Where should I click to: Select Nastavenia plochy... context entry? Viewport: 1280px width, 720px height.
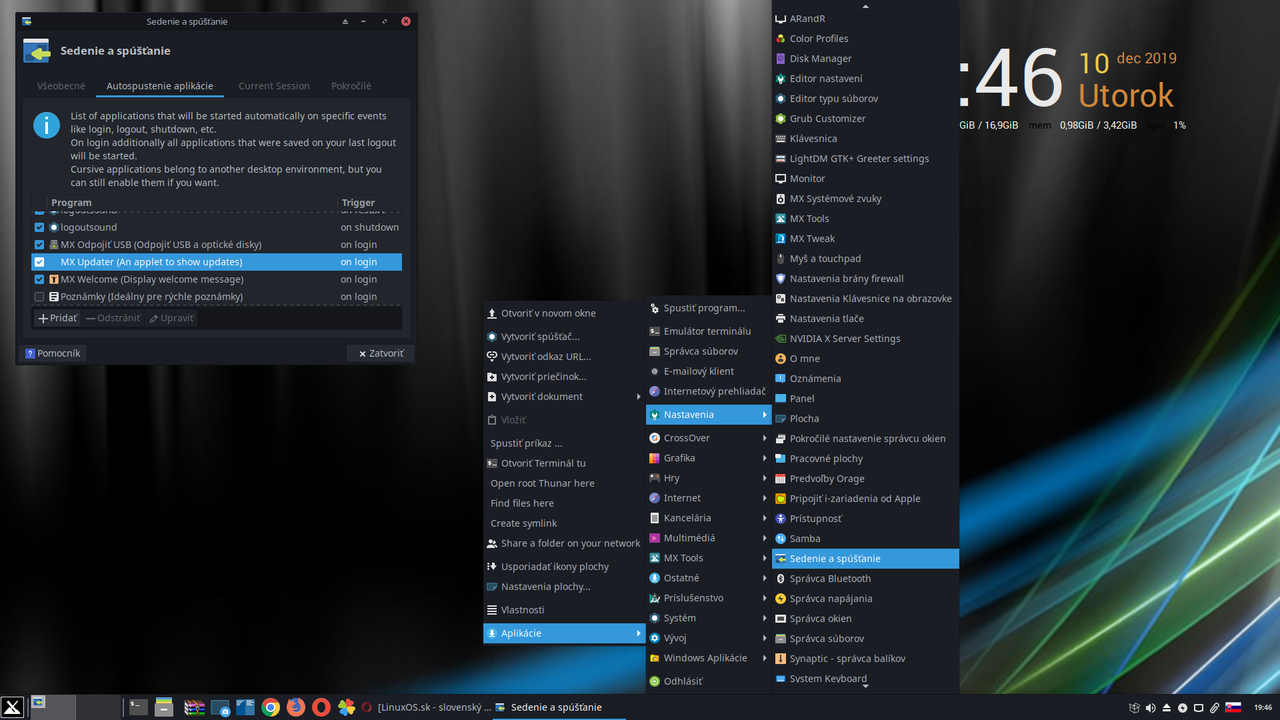tap(564, 587)
